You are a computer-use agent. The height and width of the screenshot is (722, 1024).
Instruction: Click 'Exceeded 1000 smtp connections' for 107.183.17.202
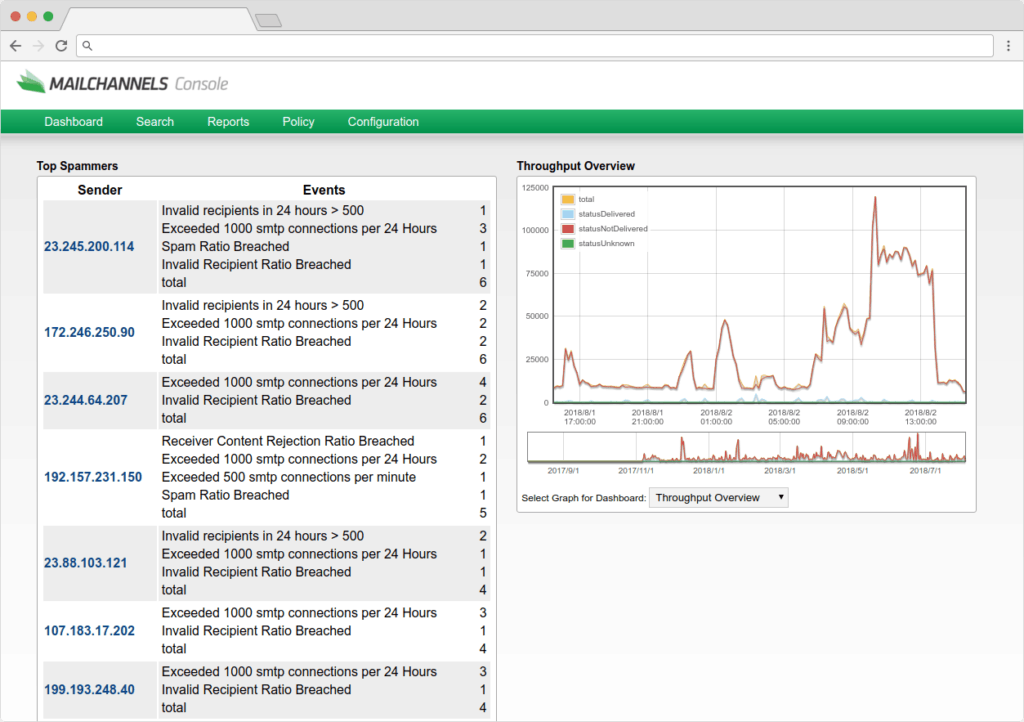click(299, 612)
